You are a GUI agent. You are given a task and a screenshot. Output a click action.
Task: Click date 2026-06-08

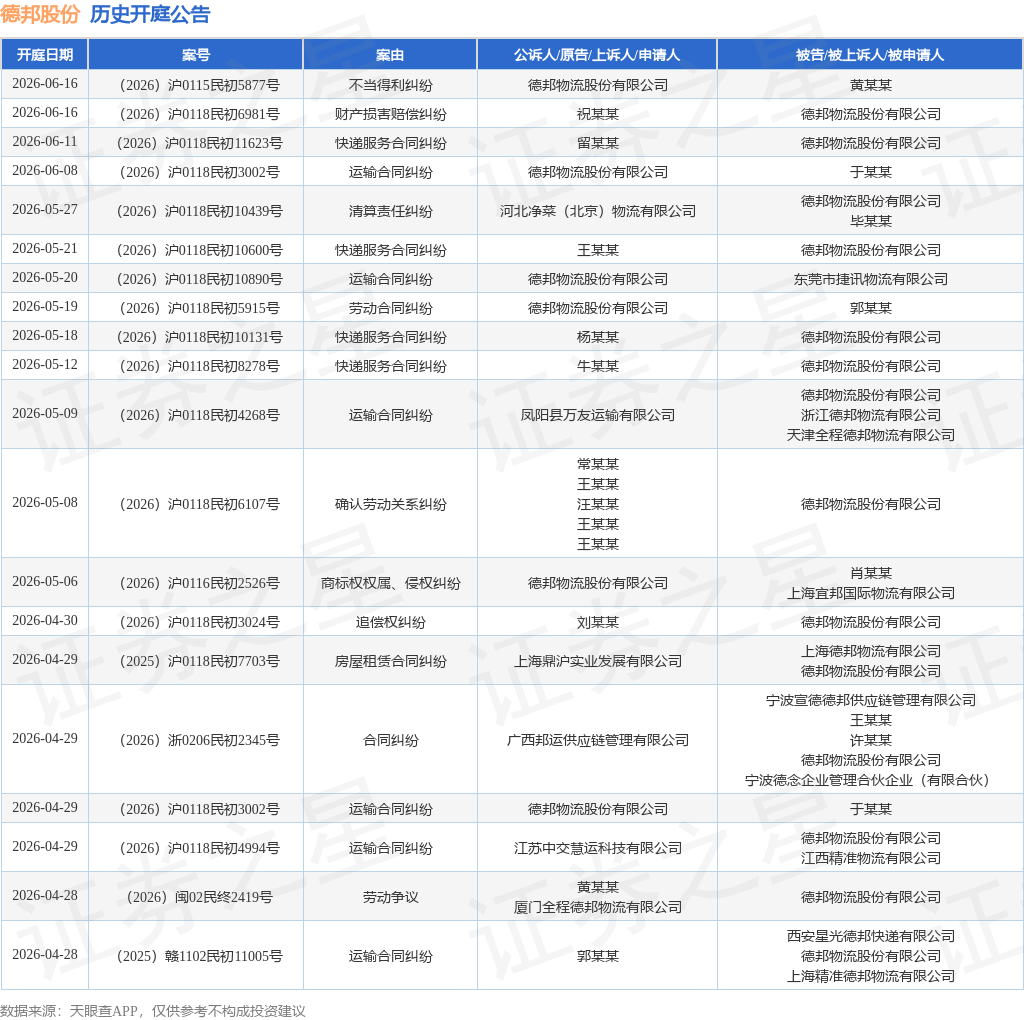click(x=44, y=170)
